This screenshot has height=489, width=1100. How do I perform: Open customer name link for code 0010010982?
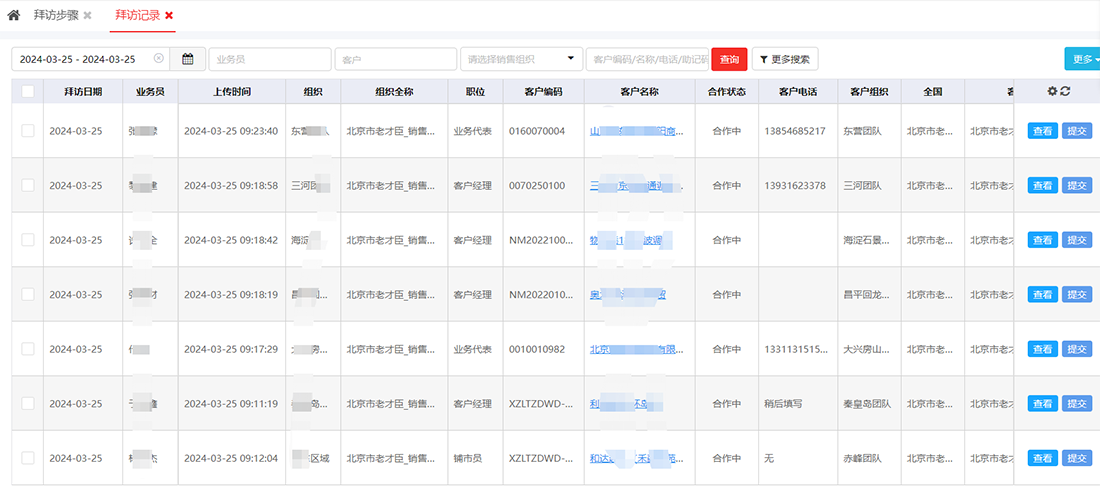[638, 350]
